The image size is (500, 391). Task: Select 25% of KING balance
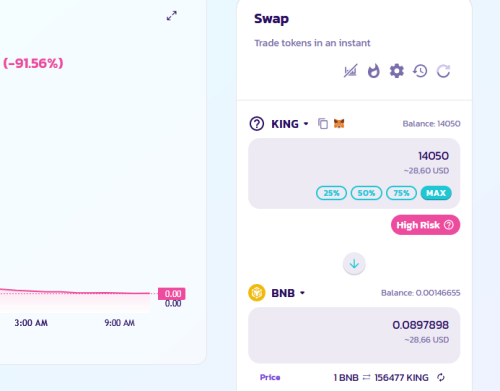(x=331, y=193)
